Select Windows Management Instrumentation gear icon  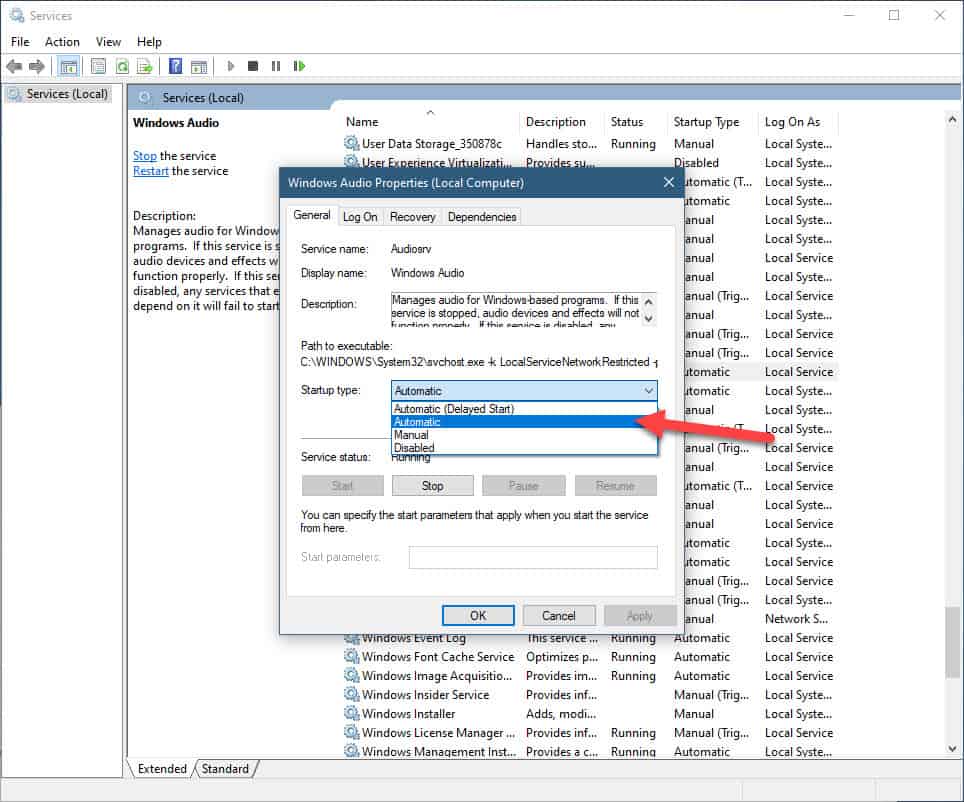(351, 751)
